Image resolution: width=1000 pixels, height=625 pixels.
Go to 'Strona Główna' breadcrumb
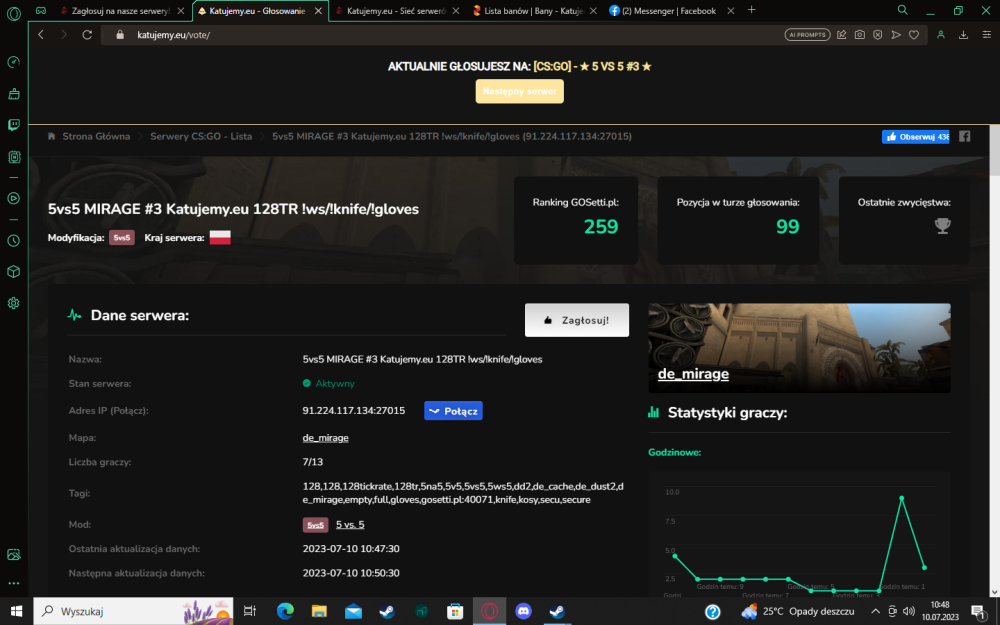click(96, 136)
